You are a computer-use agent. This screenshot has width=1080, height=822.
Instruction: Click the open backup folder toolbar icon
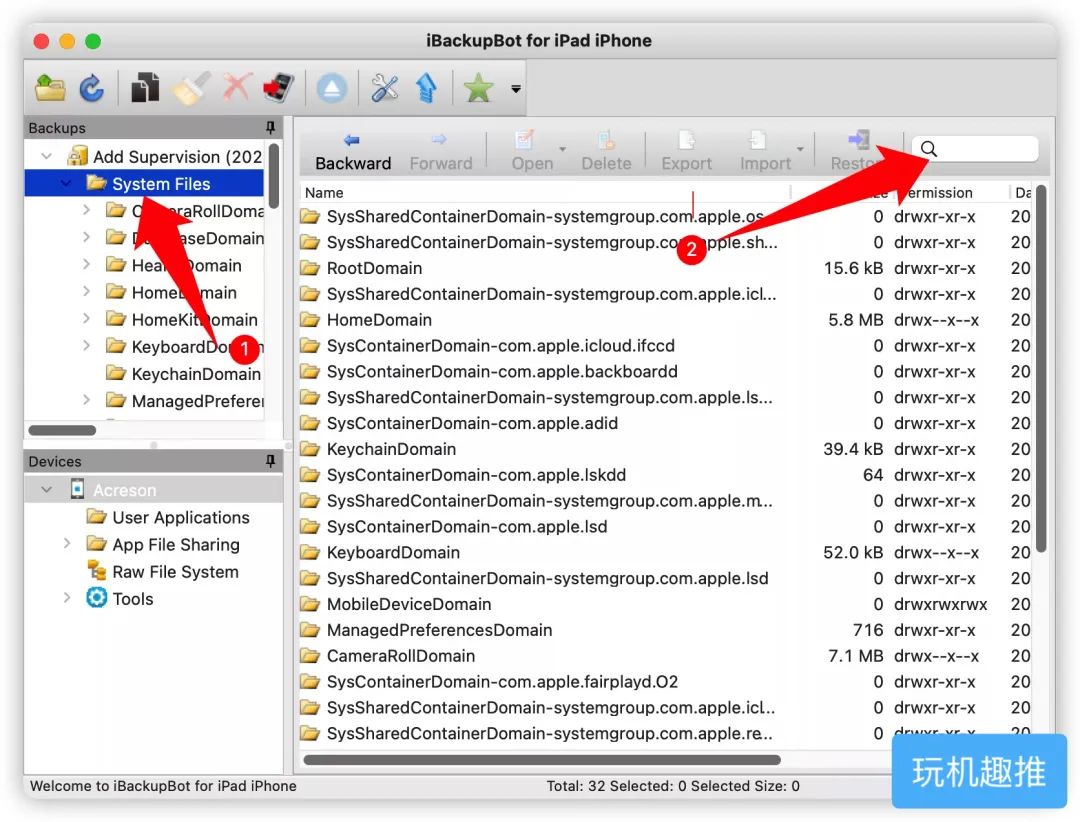[50, 88]
